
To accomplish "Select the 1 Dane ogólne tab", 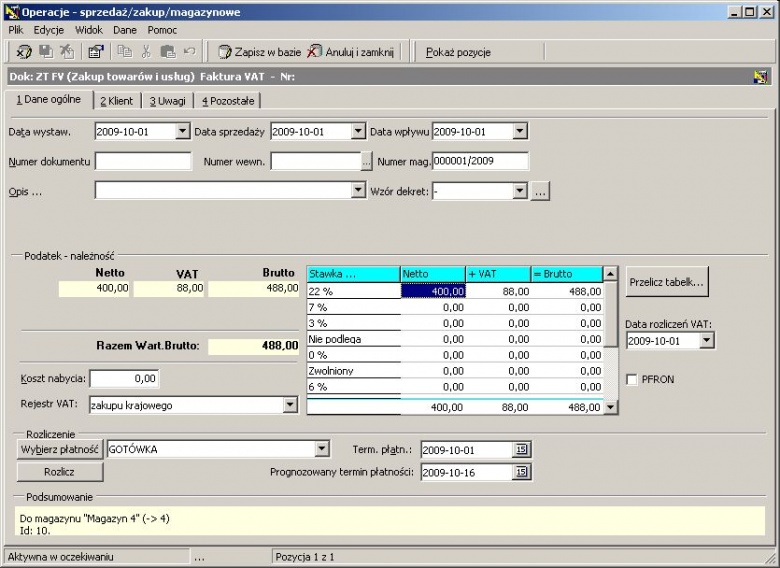I will coord(48,99).
